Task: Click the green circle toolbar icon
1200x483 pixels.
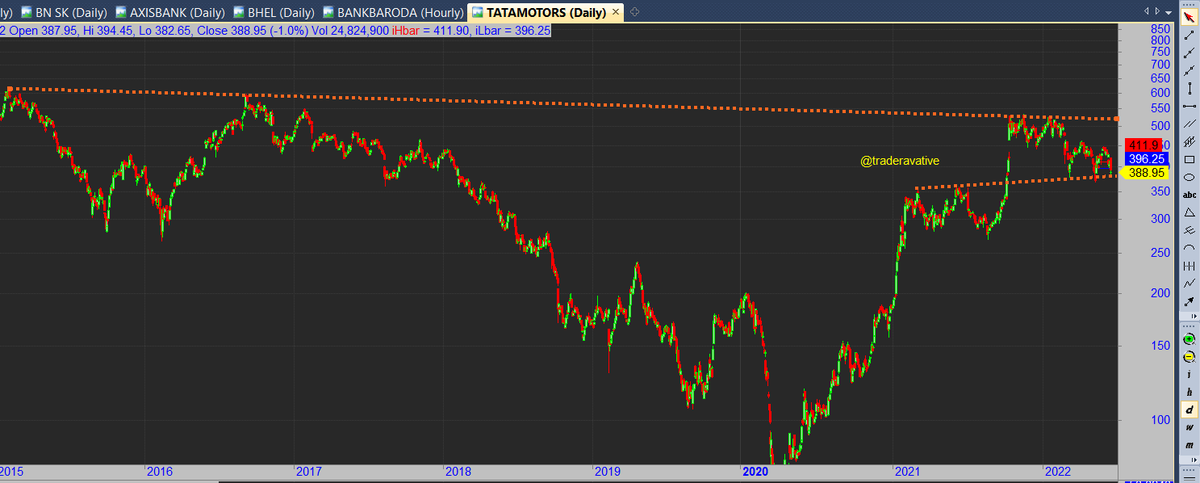Action: 1189,339
